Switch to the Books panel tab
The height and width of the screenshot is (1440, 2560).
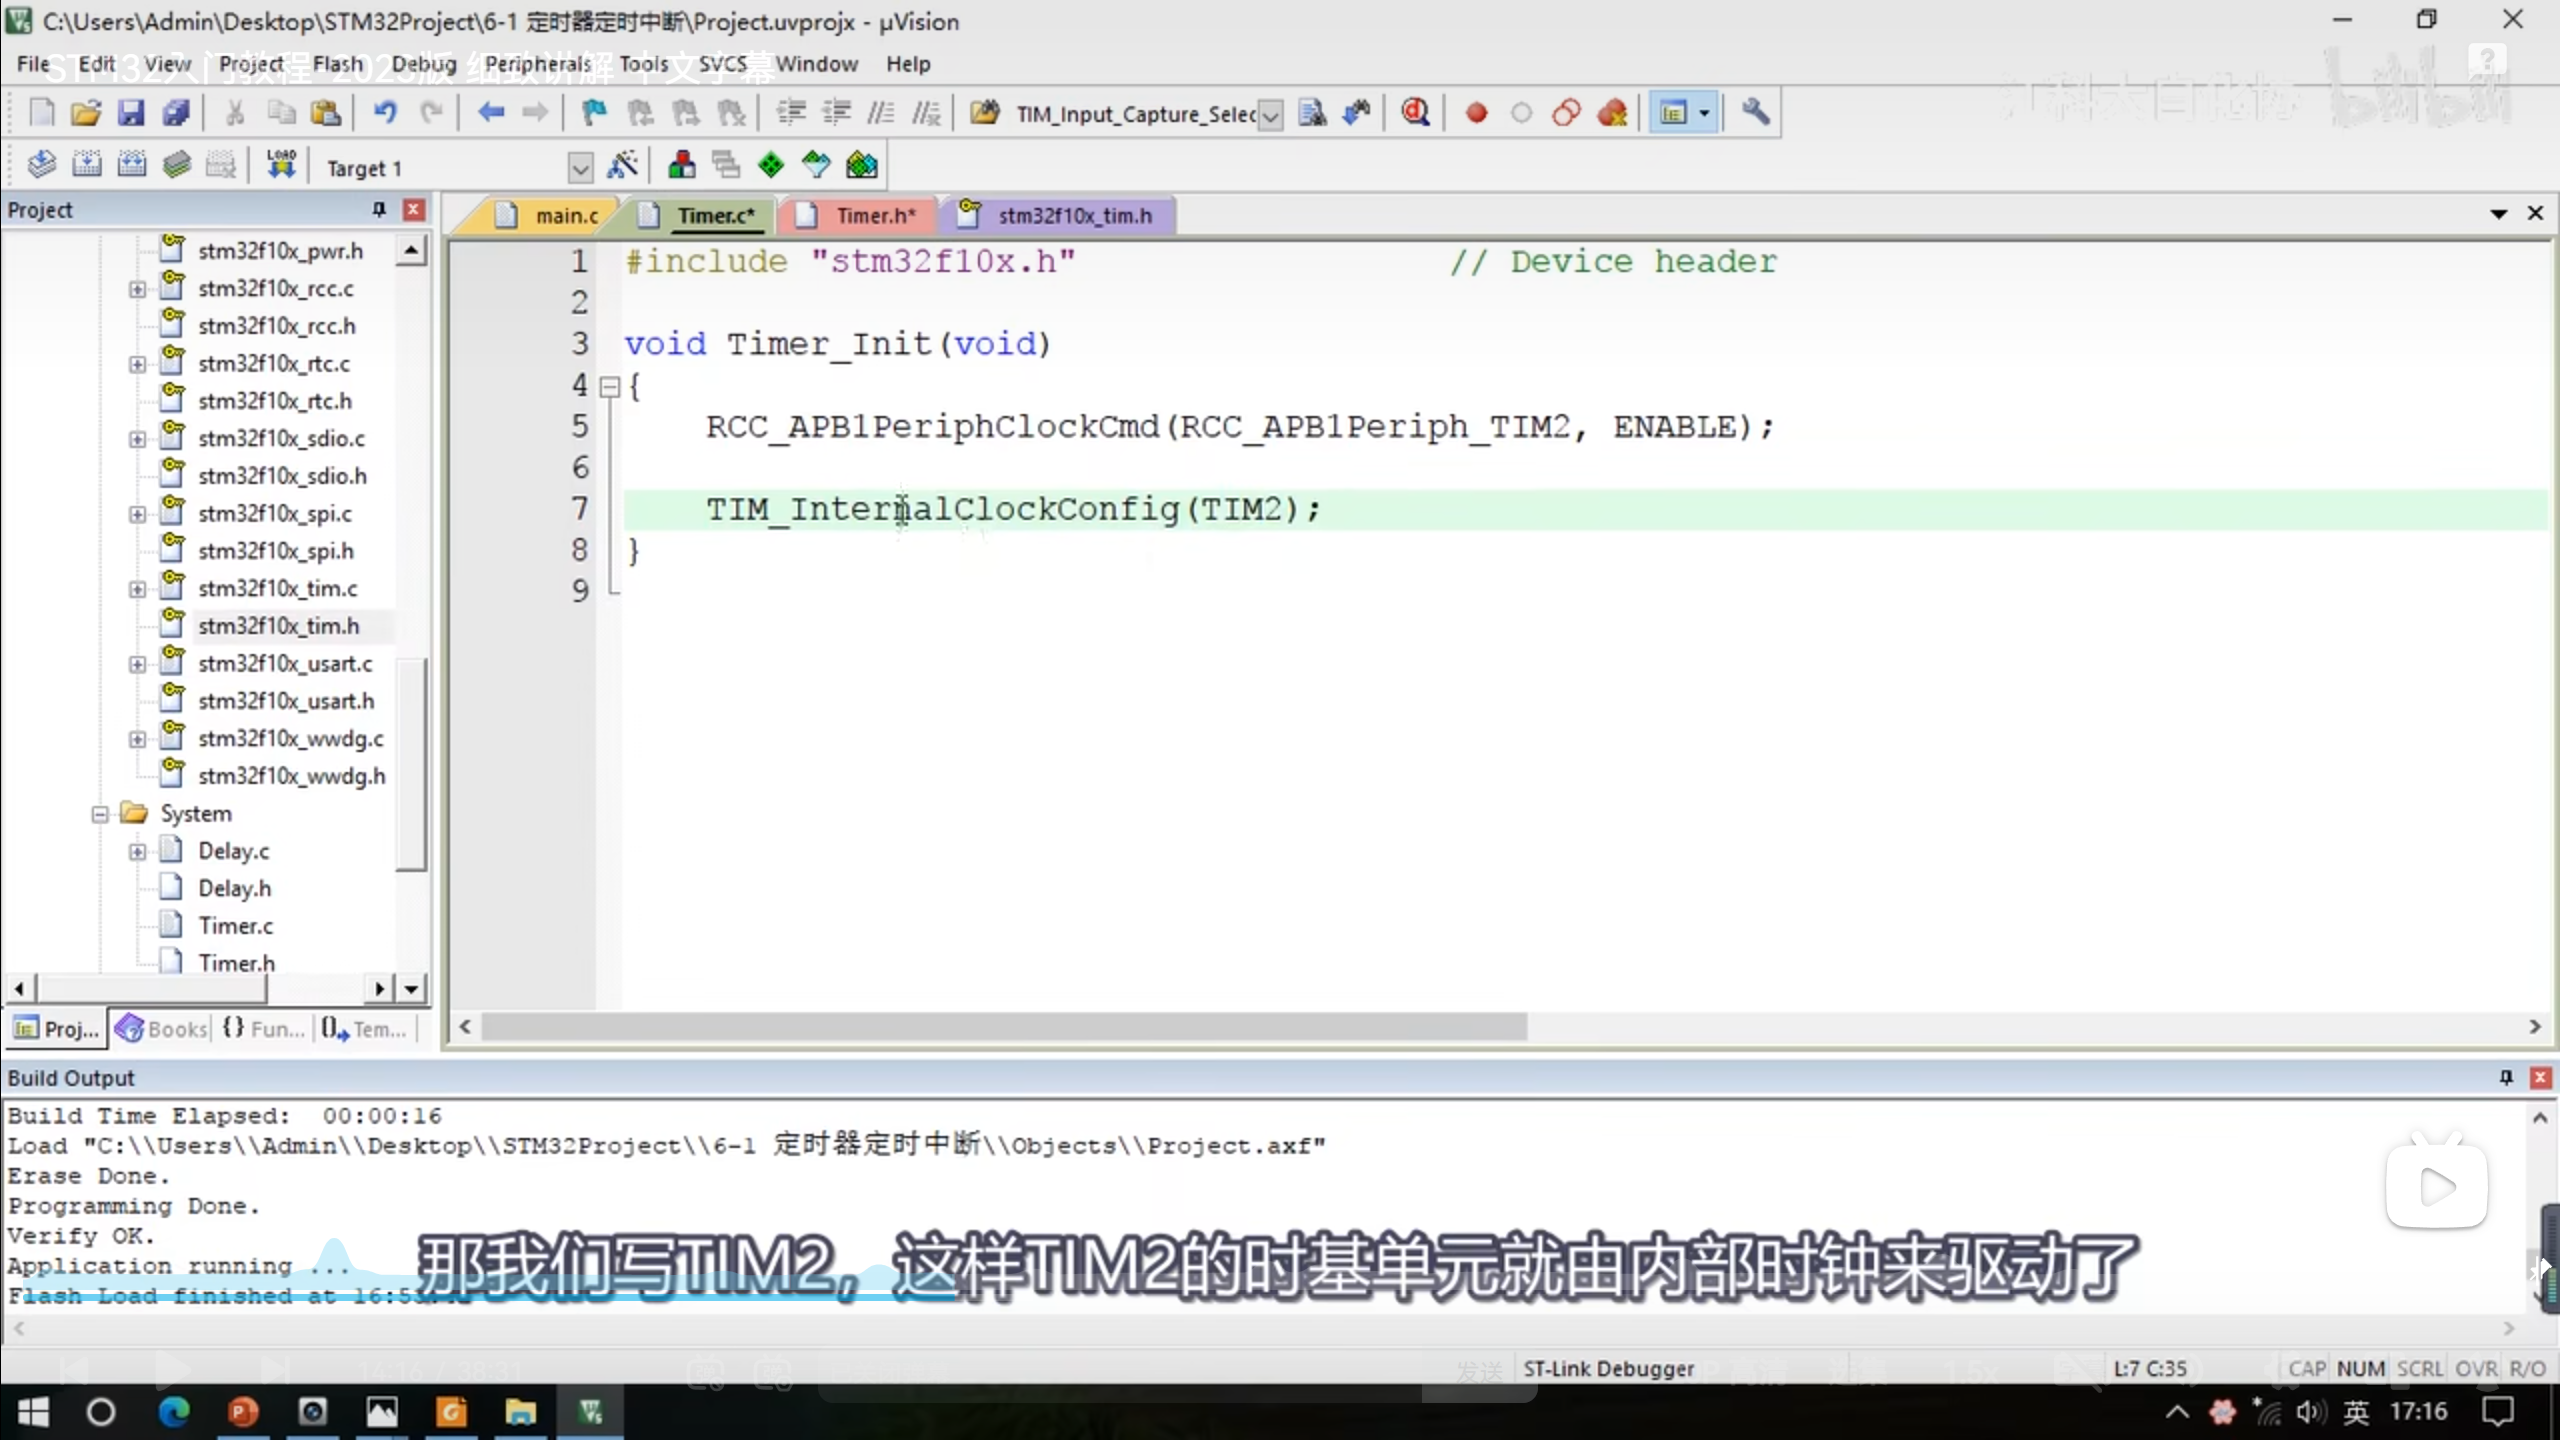click(163, 1028)
